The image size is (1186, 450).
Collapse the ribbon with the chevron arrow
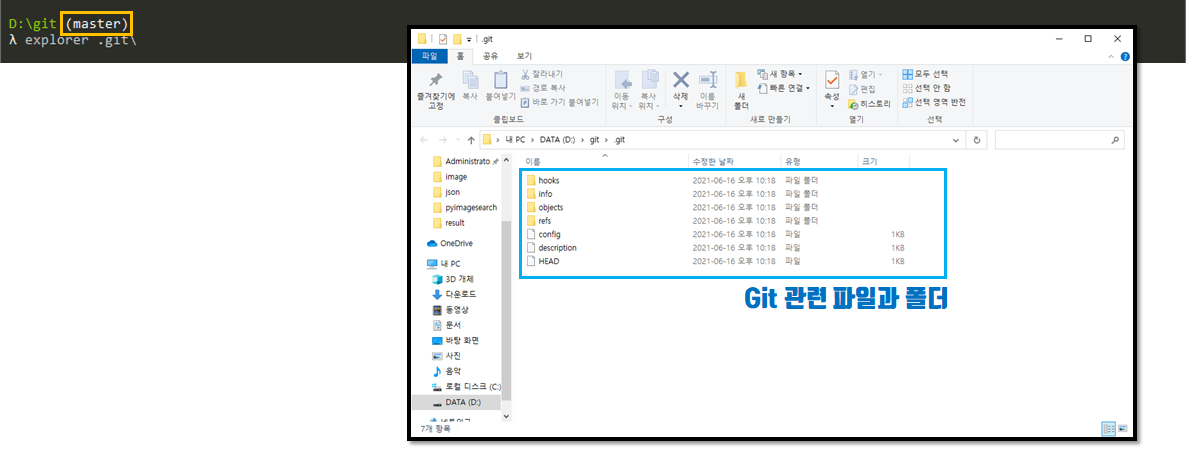tap(1111, 57)
